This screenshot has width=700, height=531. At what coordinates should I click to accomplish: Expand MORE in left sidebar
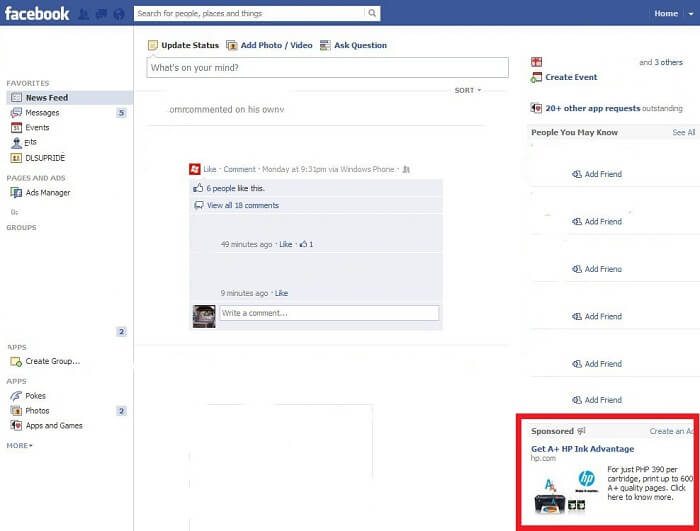pos(19,446)
